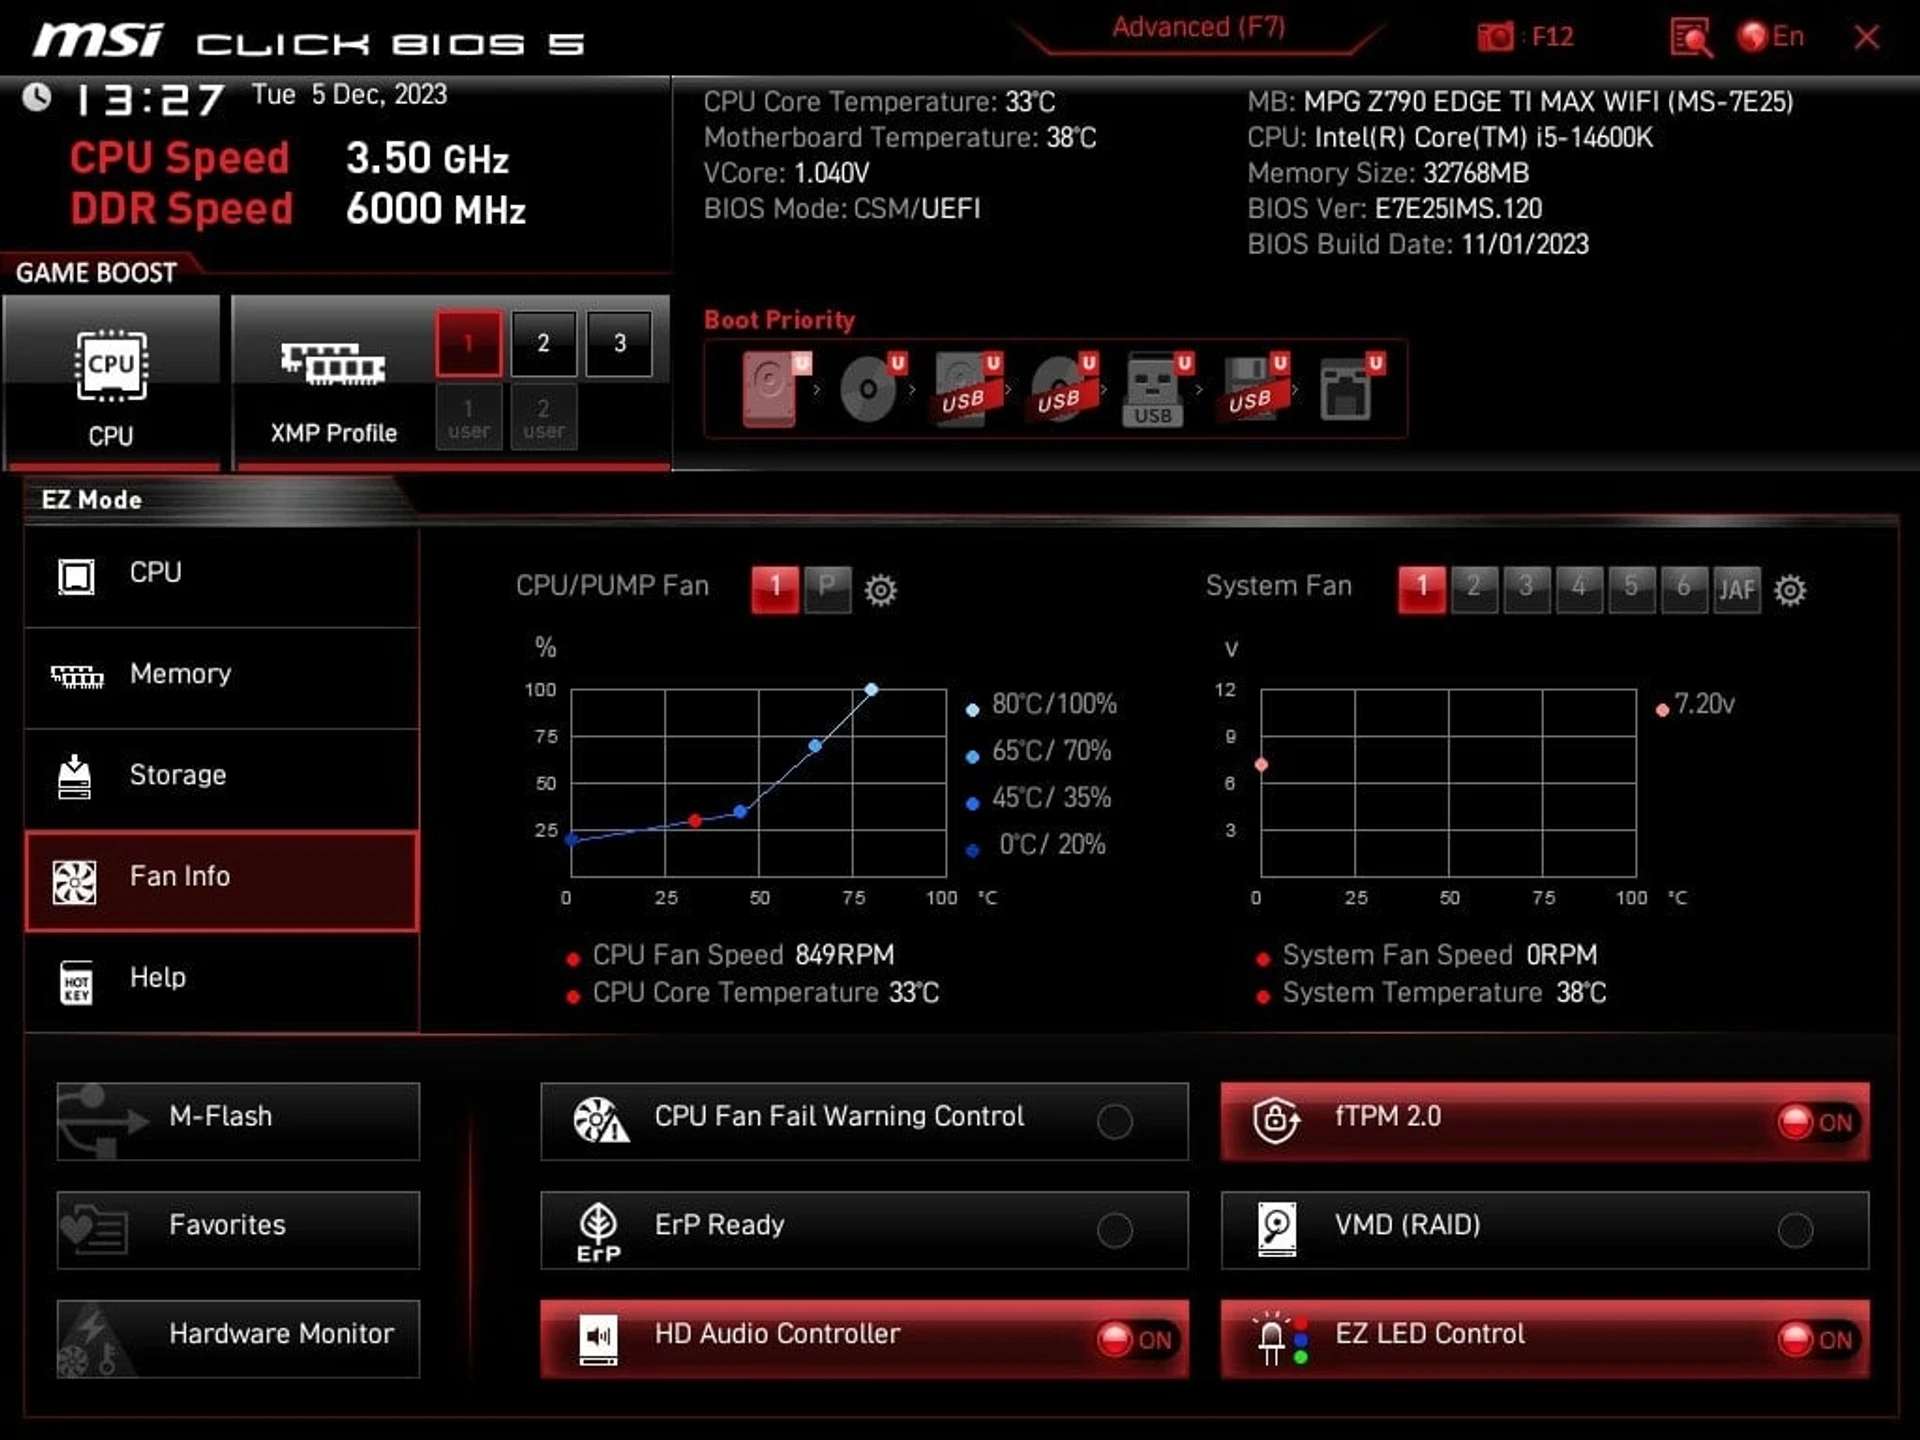Screen dimensions: 1920x1440
Task: Select System Fan 5 tab
Action: click(1631, 589)
